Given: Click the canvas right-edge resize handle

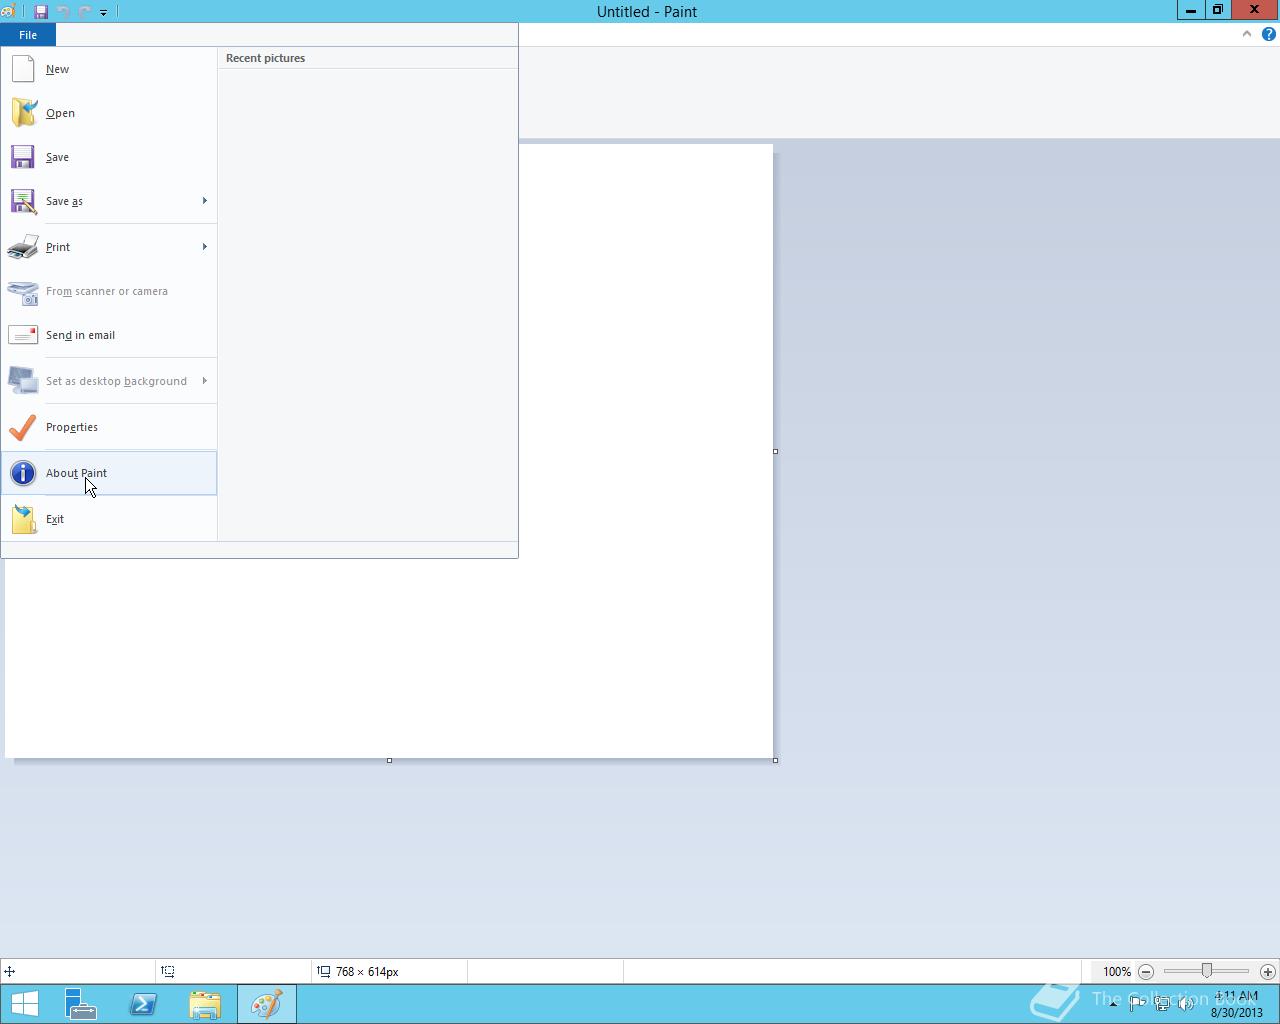Looking at the screenshot, I should pyautogui.click(x=775, y=451).
